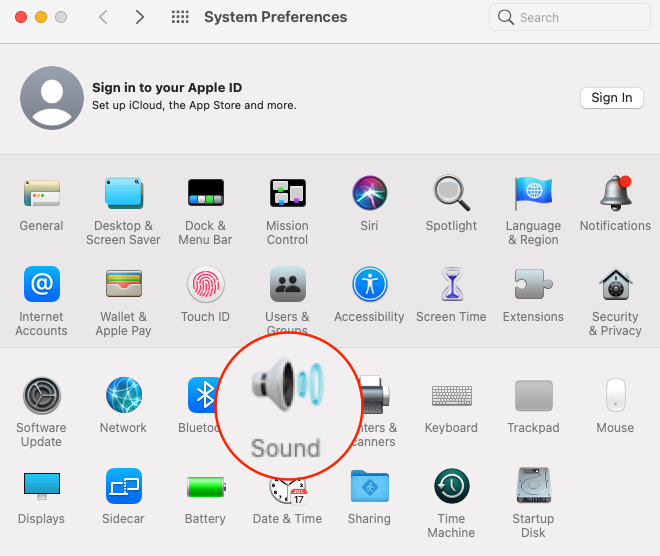Close the System Preferences window
660x556 pixels.
pyautogui.click(x=21, y=17)
